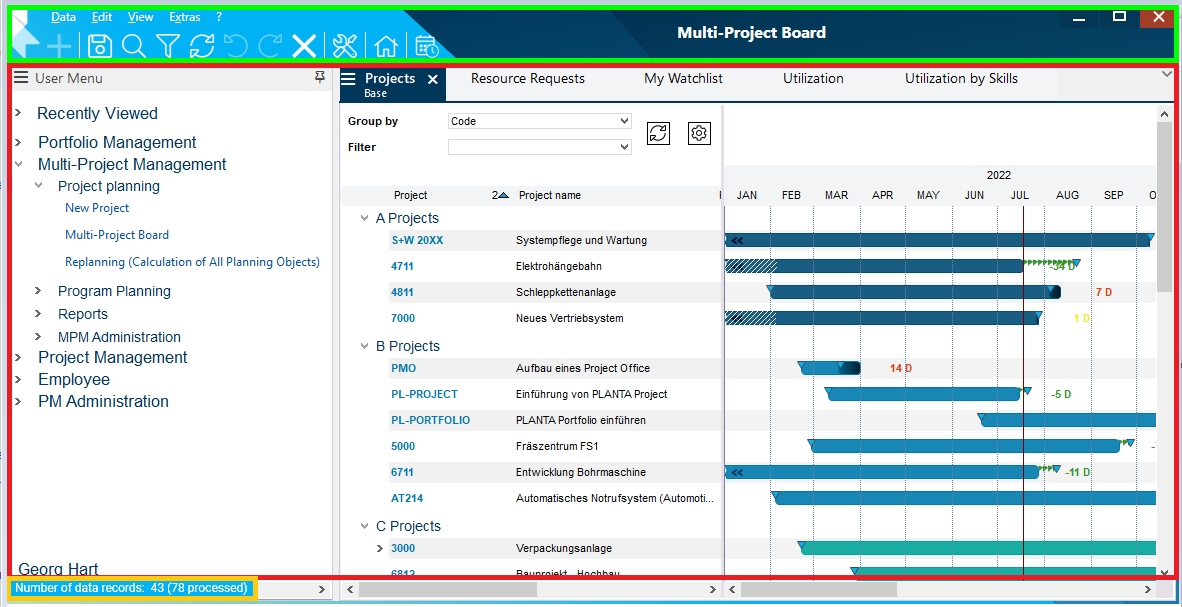Expand the Portfolio Management tree node

(18, 142)
